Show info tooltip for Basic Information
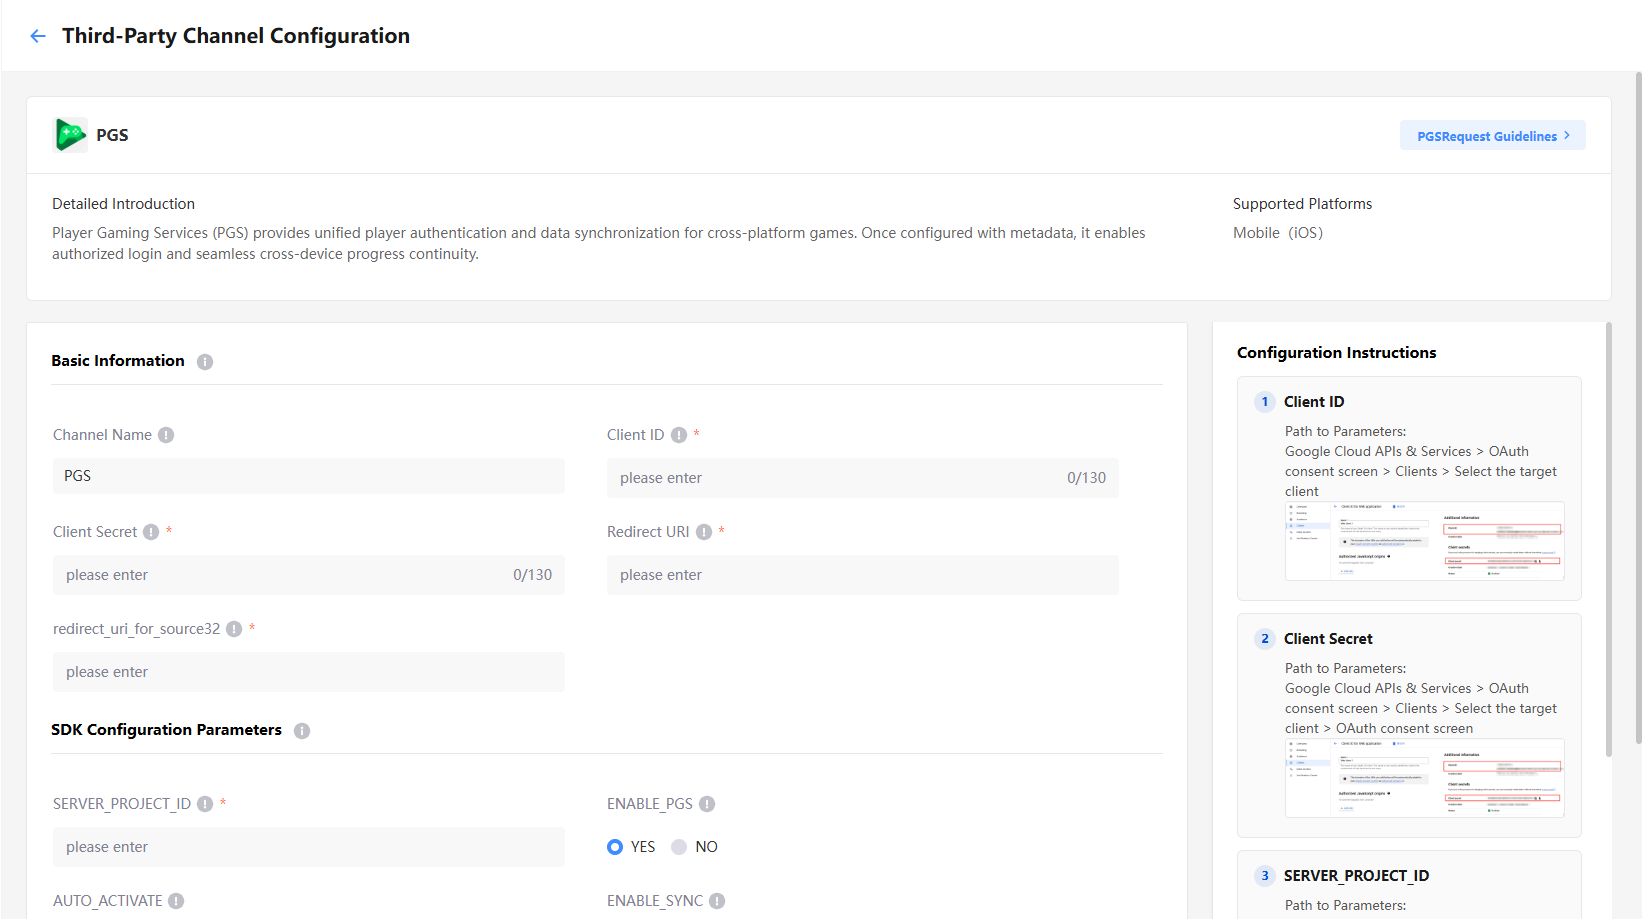This screenshot has width=1642, height=919. point(205,362)
